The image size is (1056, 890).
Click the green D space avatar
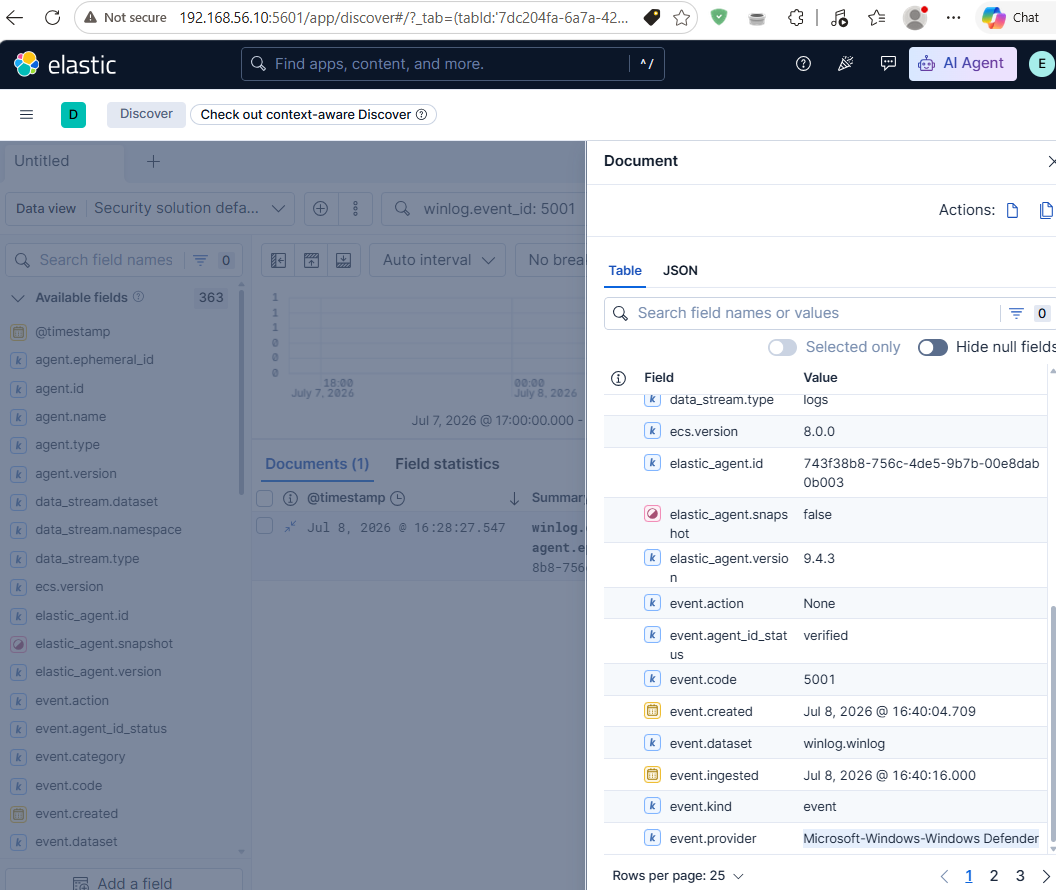tap(73, 114)
